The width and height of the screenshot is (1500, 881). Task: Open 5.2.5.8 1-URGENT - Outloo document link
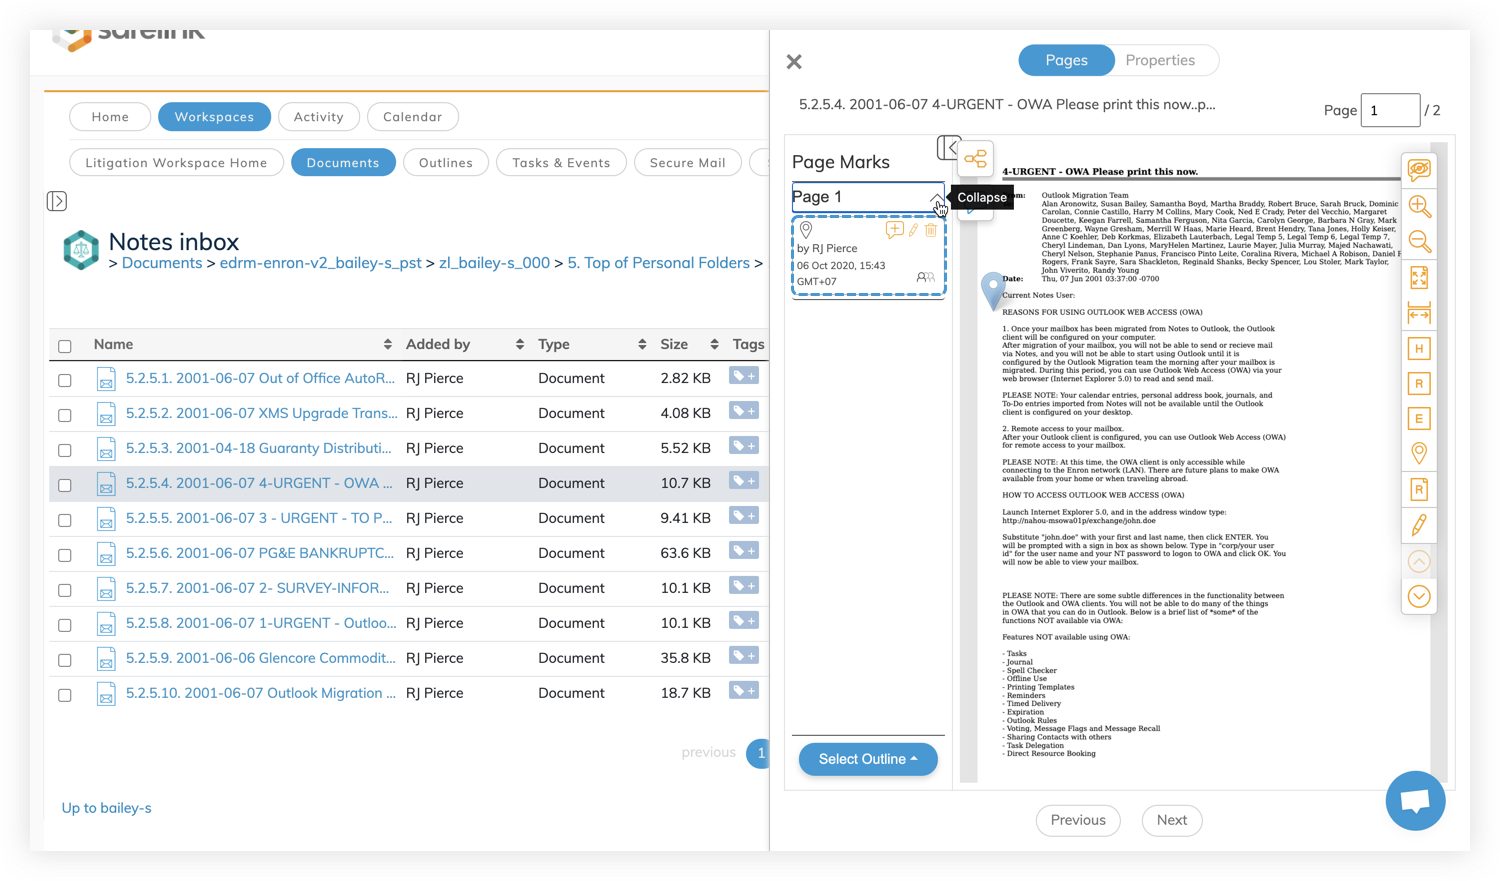click(x=261, y=623)
